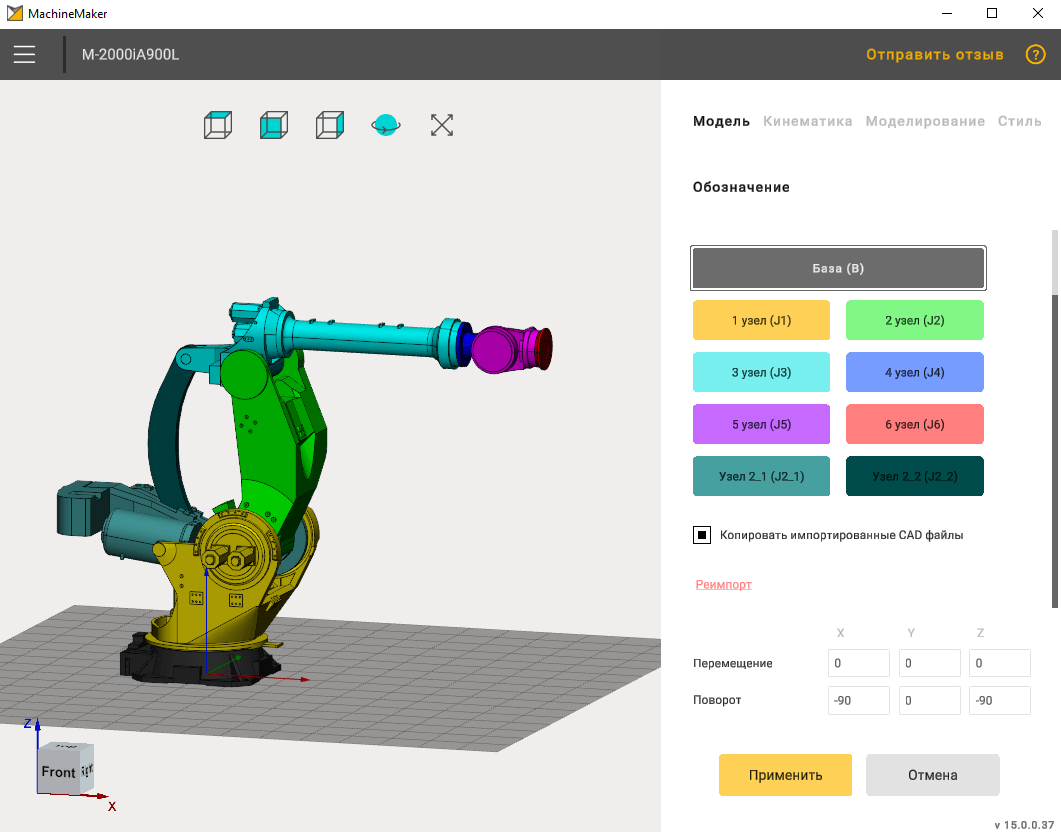Click the Поворот X input field
Image resolution: width=1061 pixels, height=832 pixels.
(858, 700)
